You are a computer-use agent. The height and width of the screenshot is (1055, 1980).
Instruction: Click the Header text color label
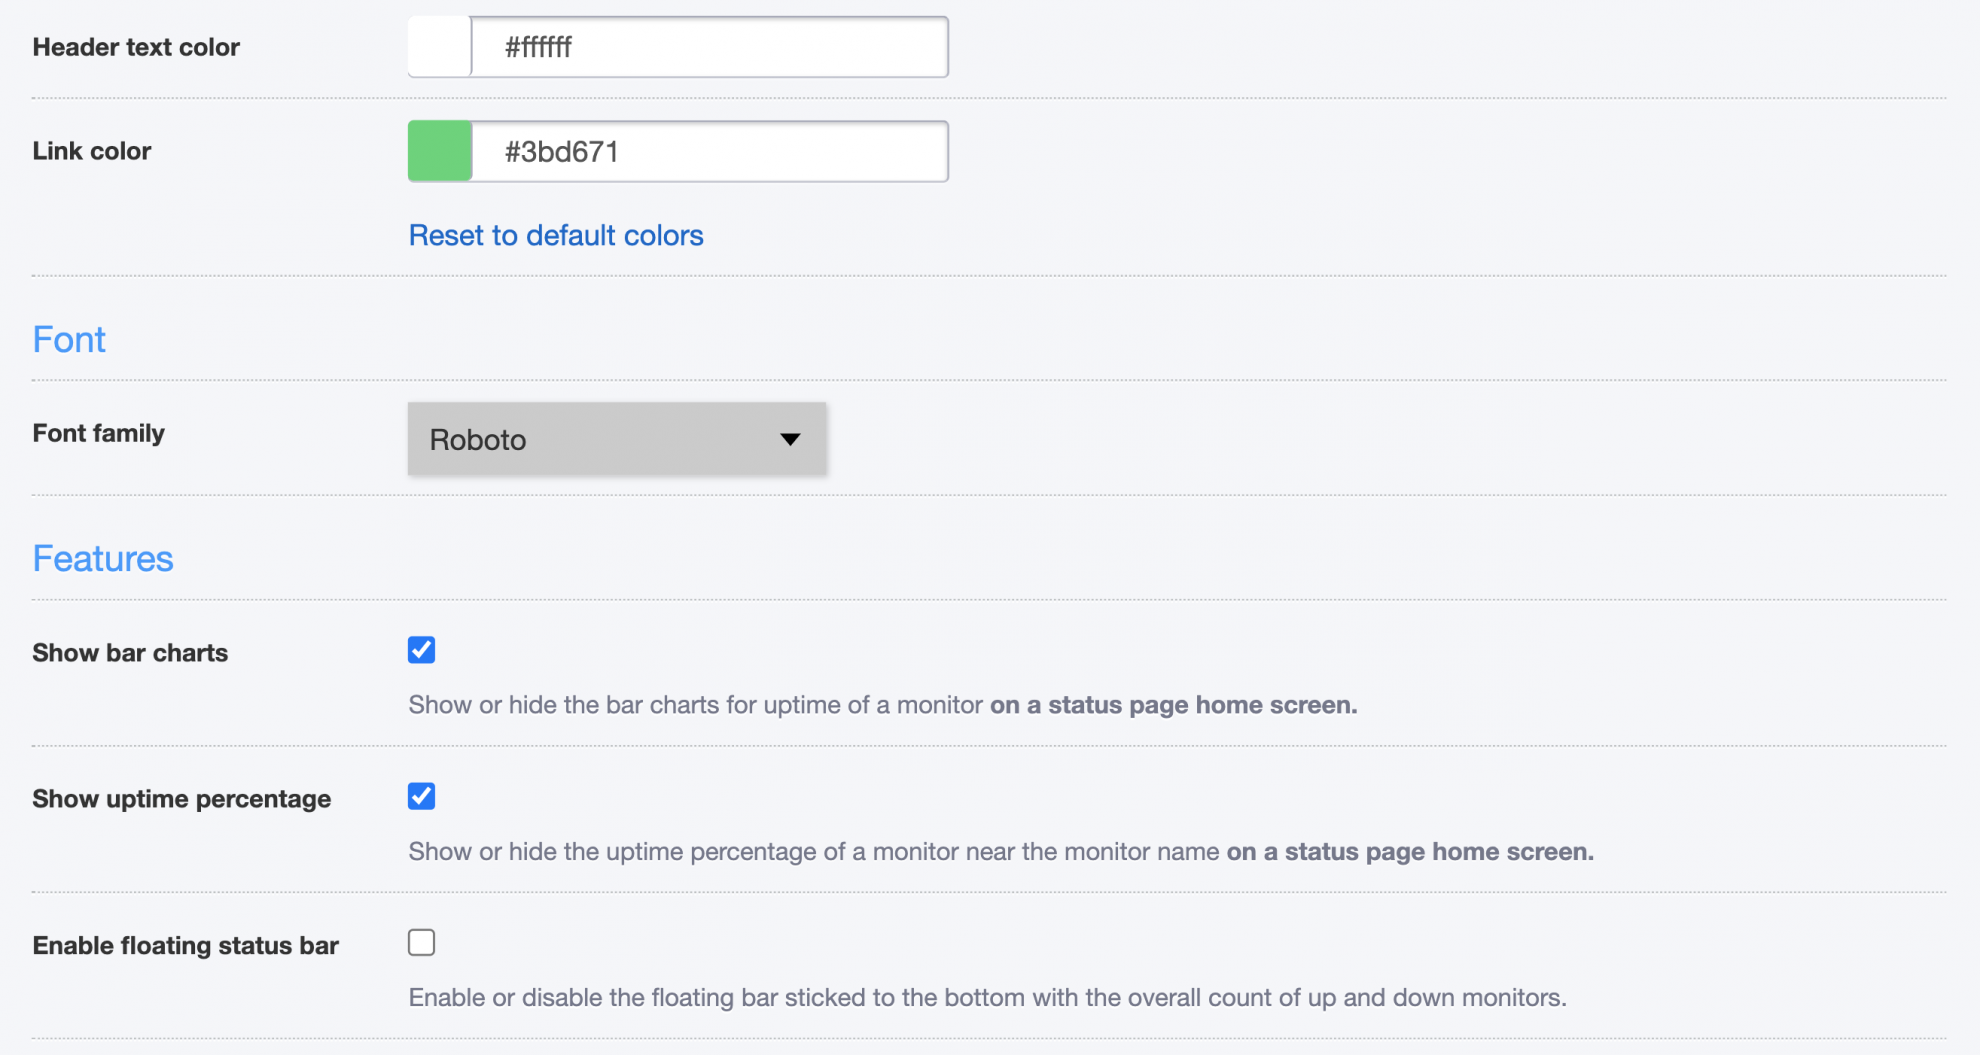(x=136, y=46)
